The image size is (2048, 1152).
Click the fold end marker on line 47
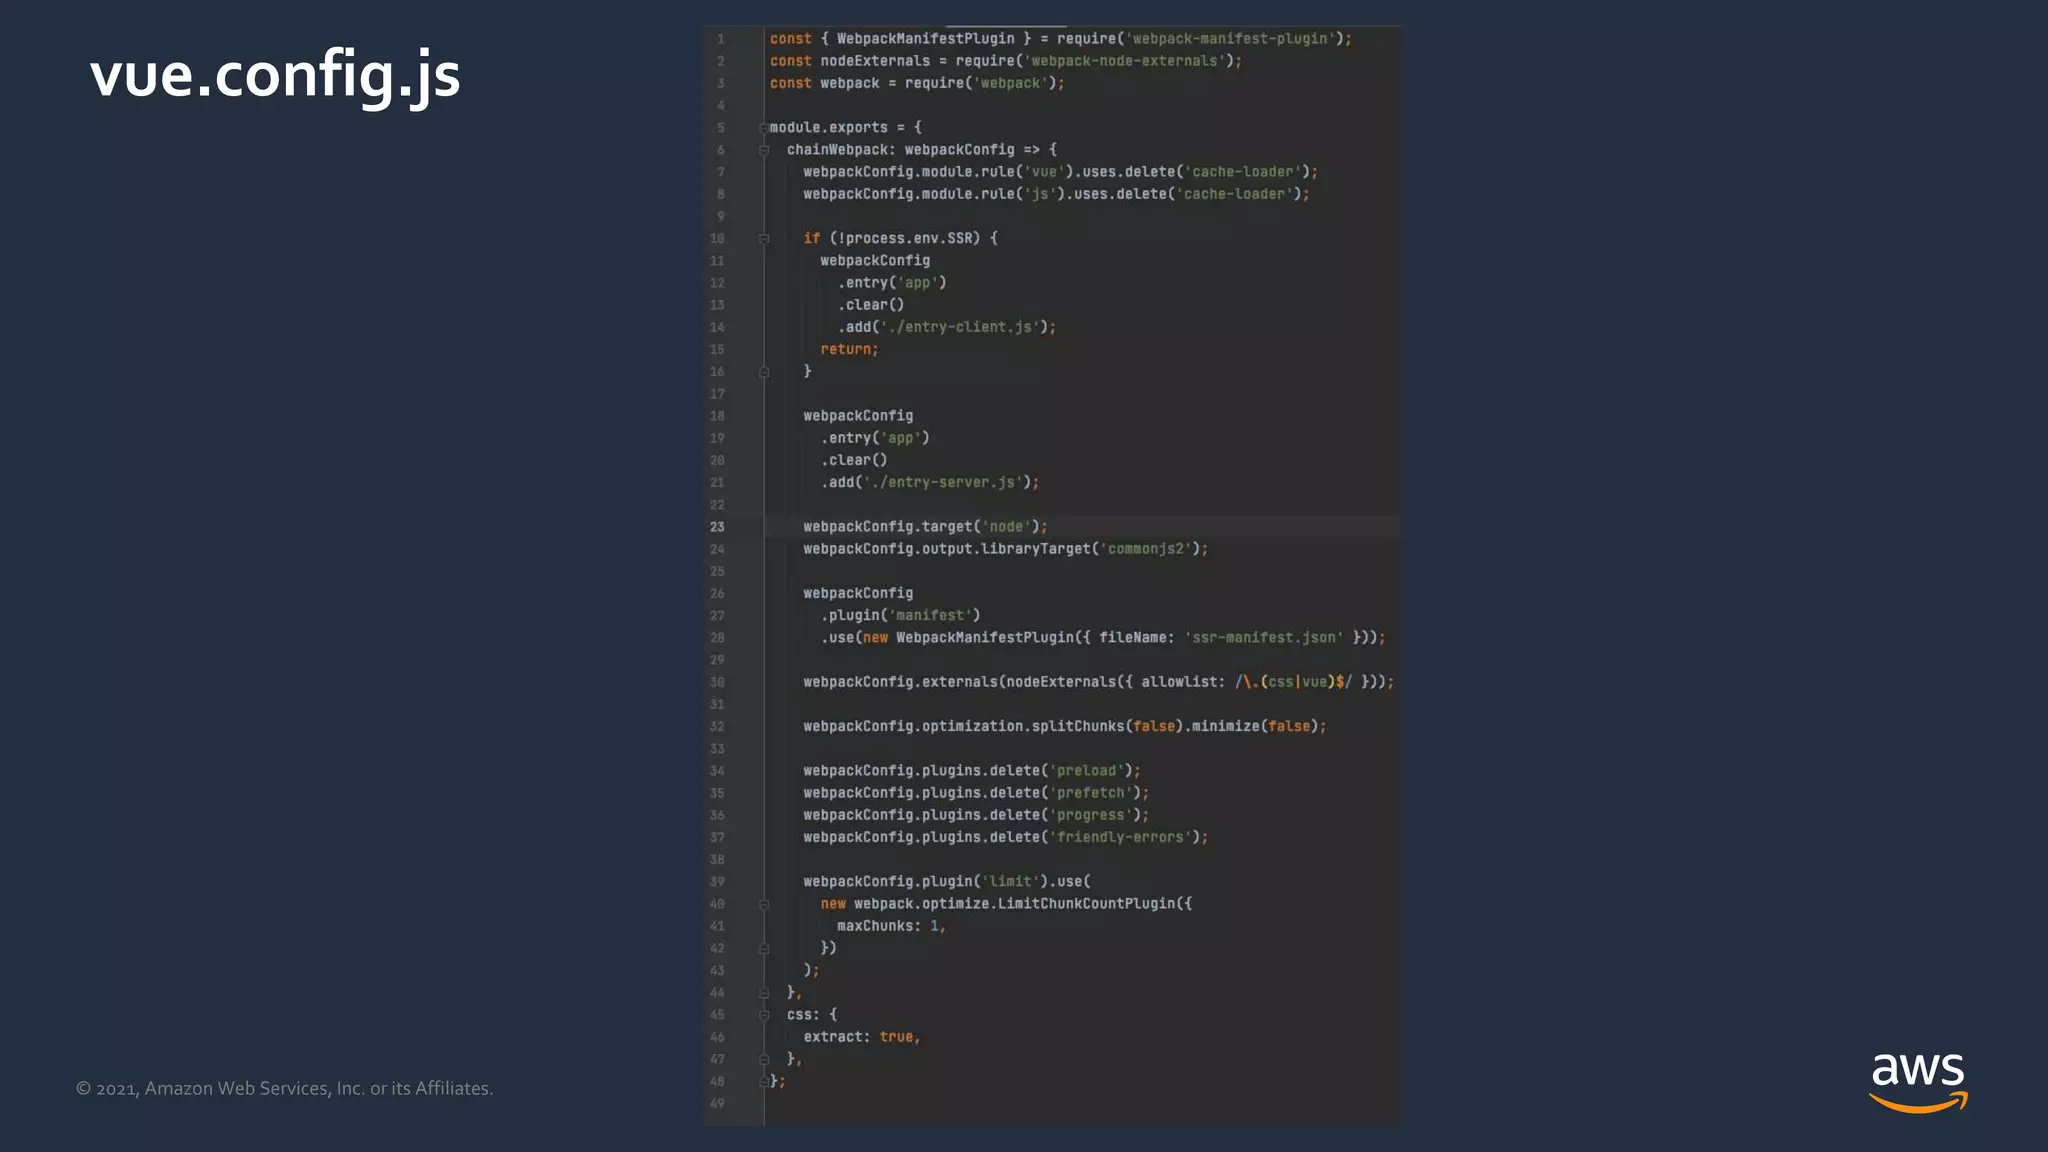[x=764, y=1059]
